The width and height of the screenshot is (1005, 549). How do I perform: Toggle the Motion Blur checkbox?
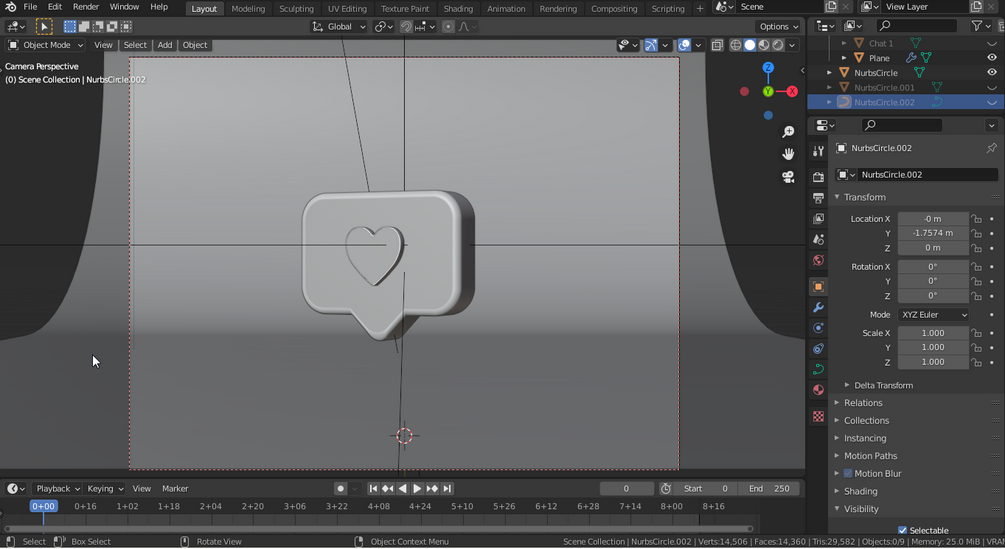pyautogui.click(x=848, y=473)
